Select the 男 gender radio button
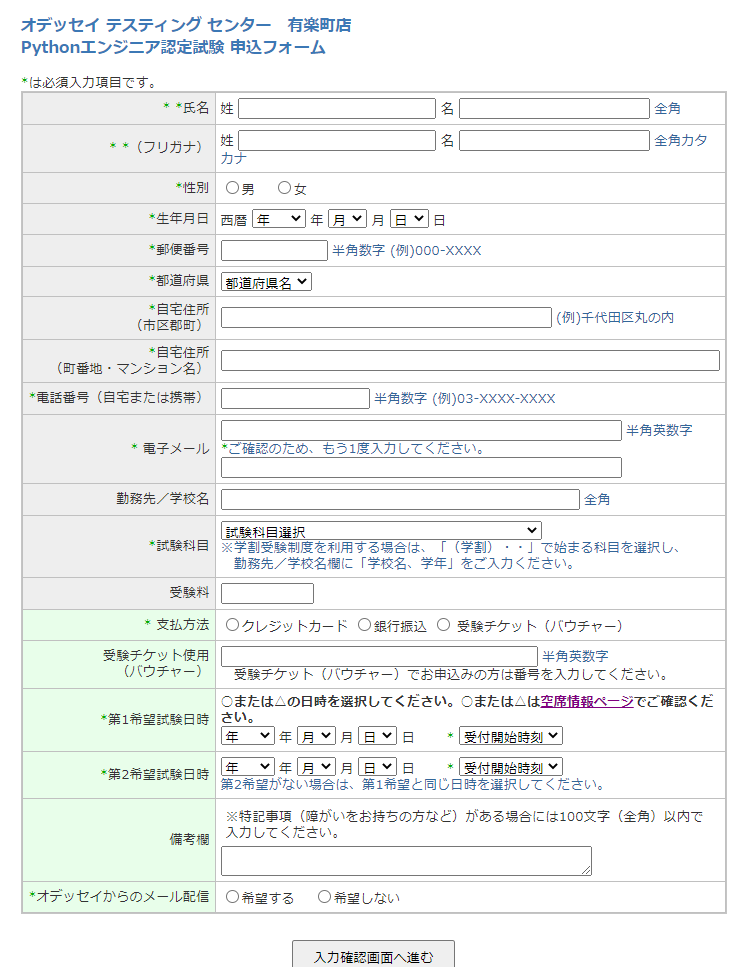Image resolution: width=740 pixels, height=967 pixels. click(232, 187)
